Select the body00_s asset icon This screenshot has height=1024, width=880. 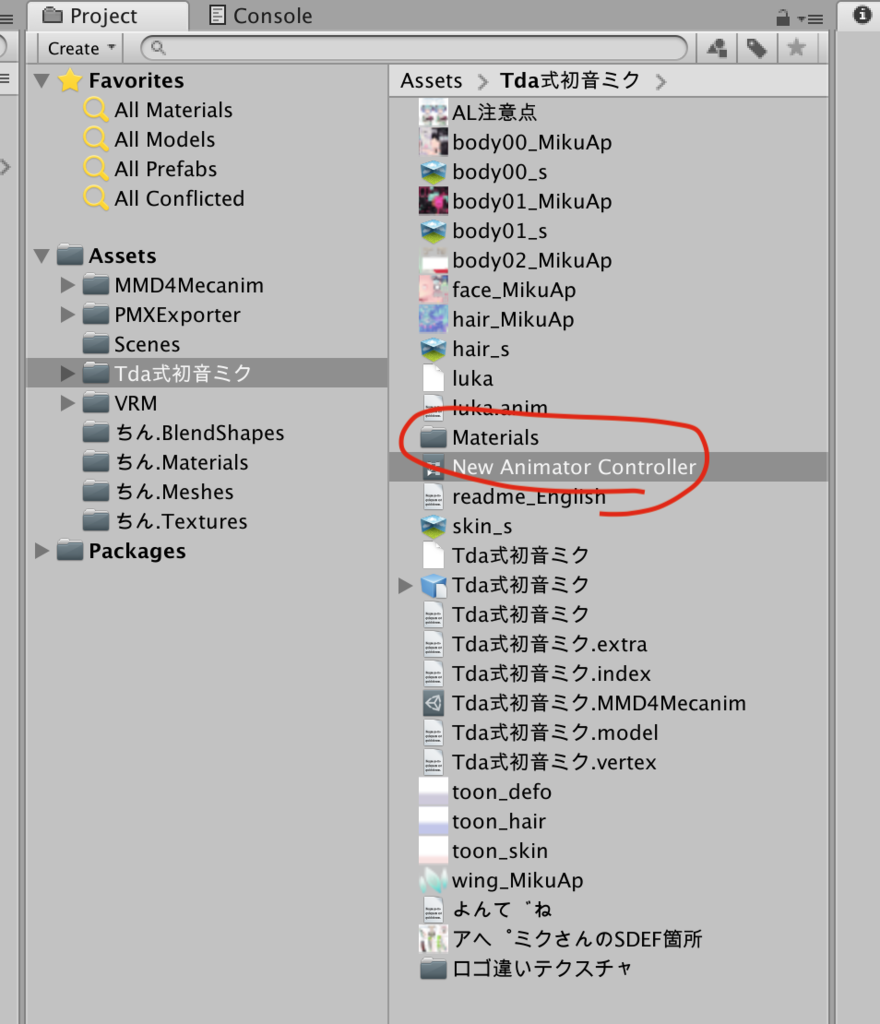433,172
